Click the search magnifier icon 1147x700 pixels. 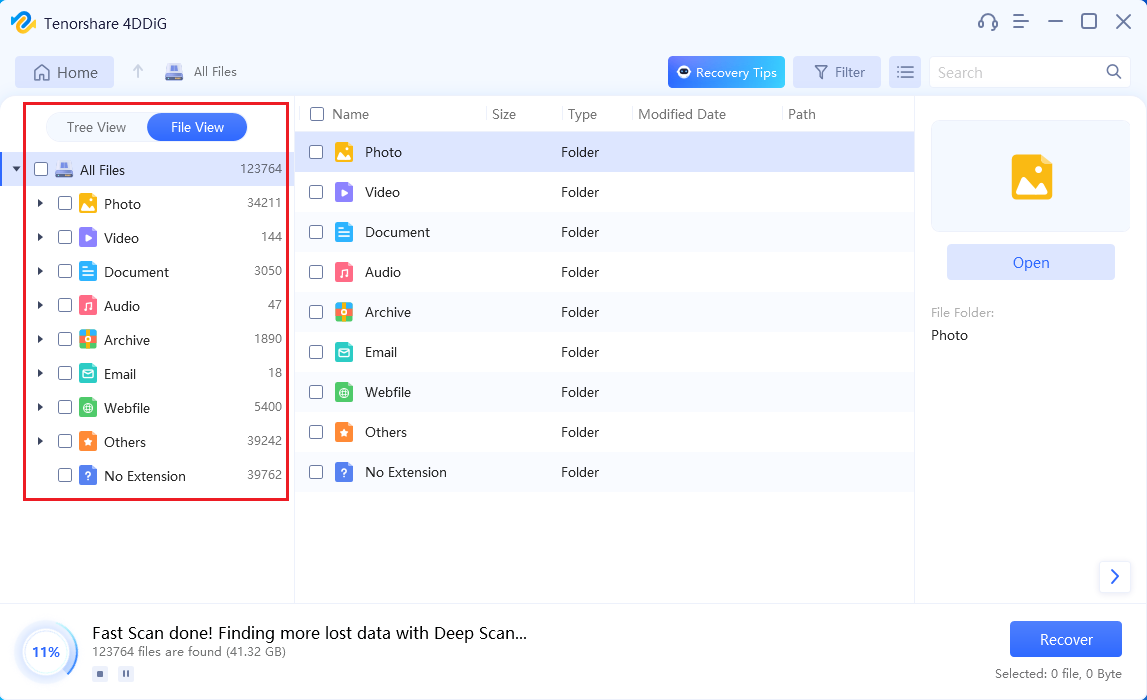pos(1114,72)
